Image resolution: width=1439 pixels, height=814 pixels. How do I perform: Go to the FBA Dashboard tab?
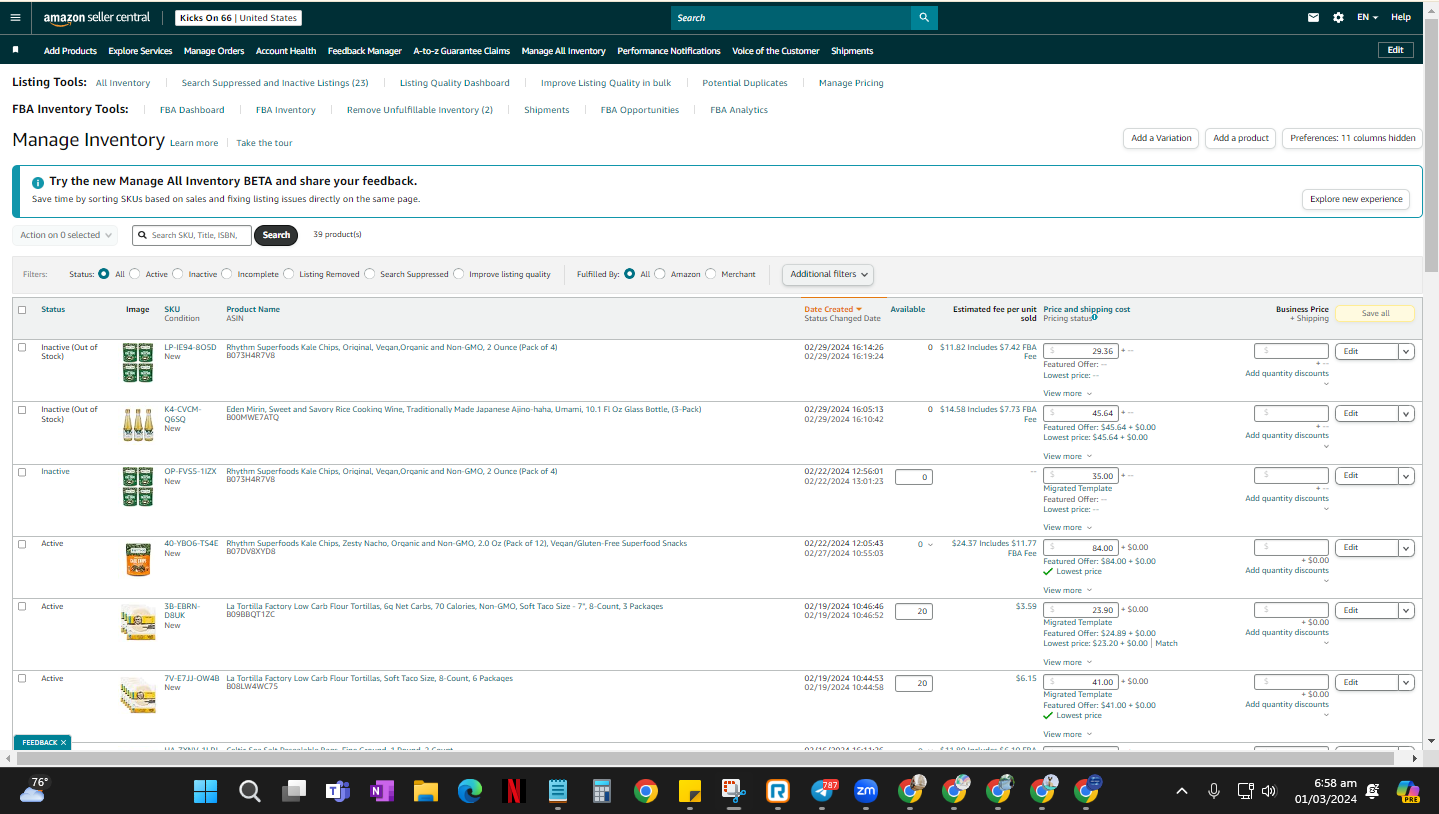tap(192, 110)
